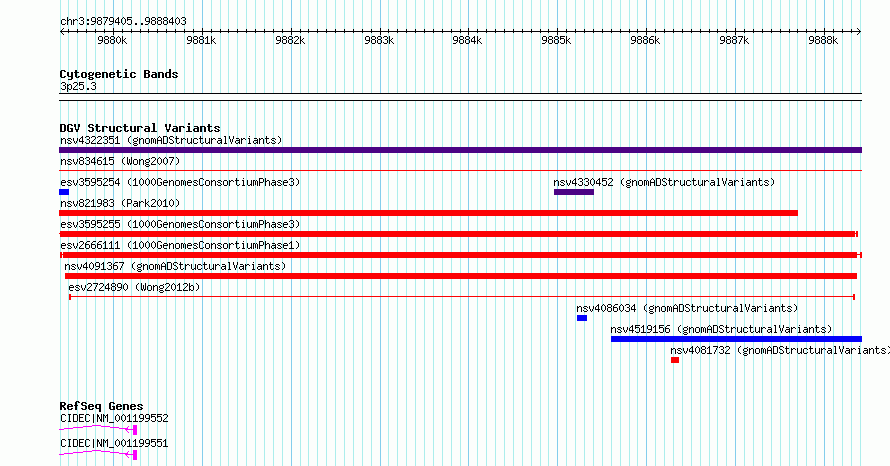This screenshot has width=890, height=466.
Task: Select the small blue esv3595254 variant block
Action: 64,192
